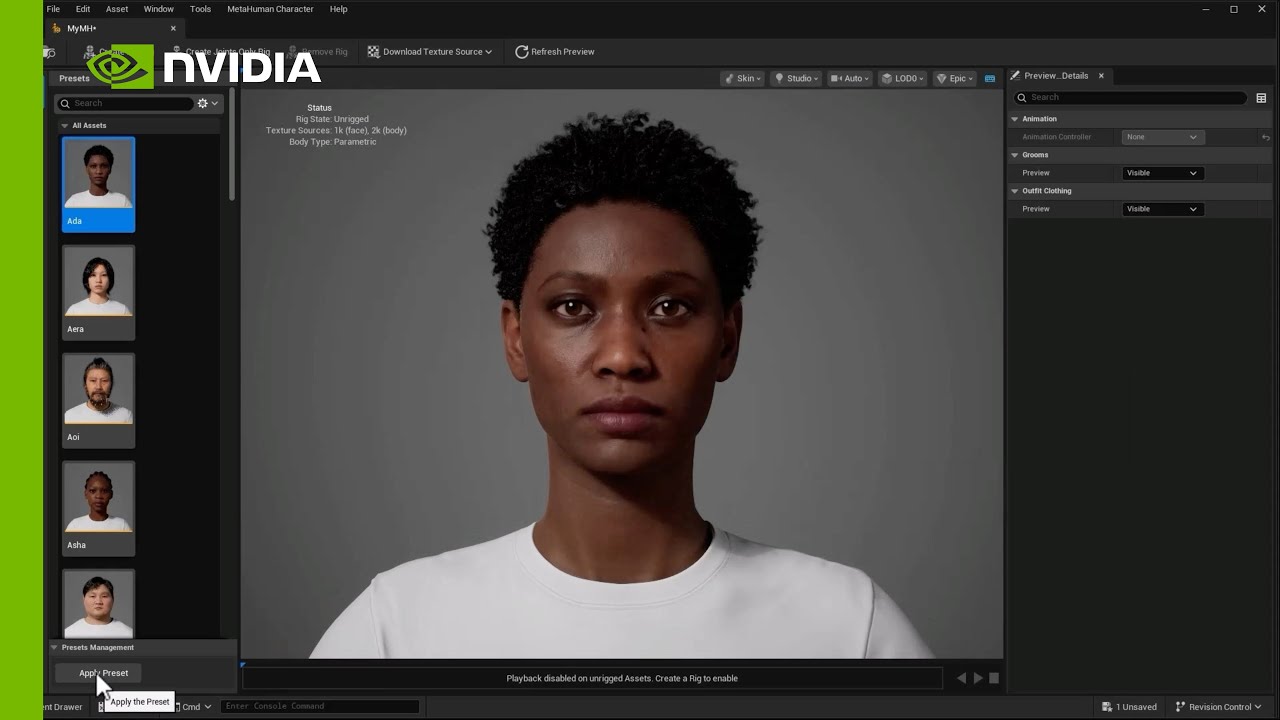Open the LOD0 level dropdown
The width and height of the screenshot is (1280, 720).
coord(902,78)
